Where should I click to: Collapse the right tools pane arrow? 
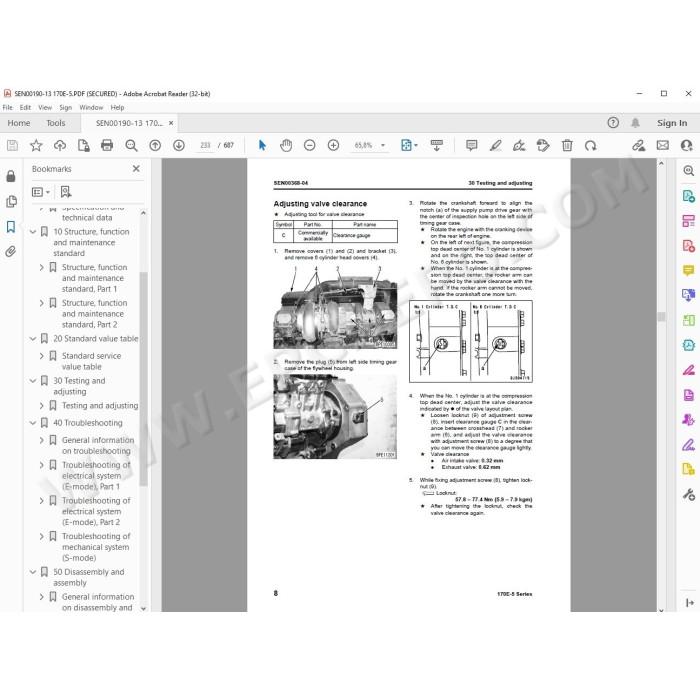tap(689, 603)
